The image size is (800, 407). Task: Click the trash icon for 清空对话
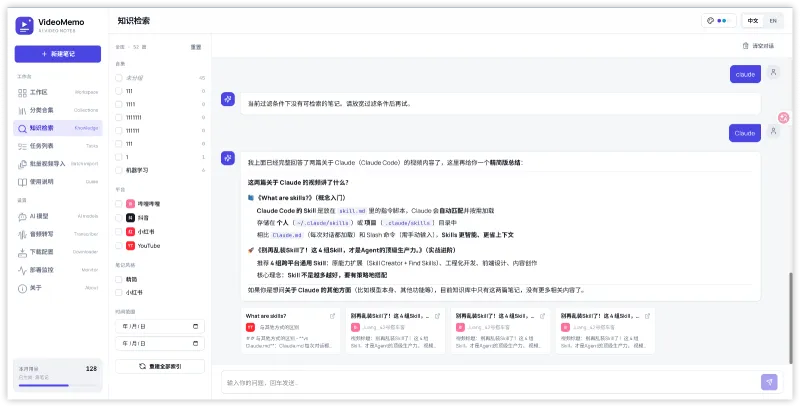(745, 46)
